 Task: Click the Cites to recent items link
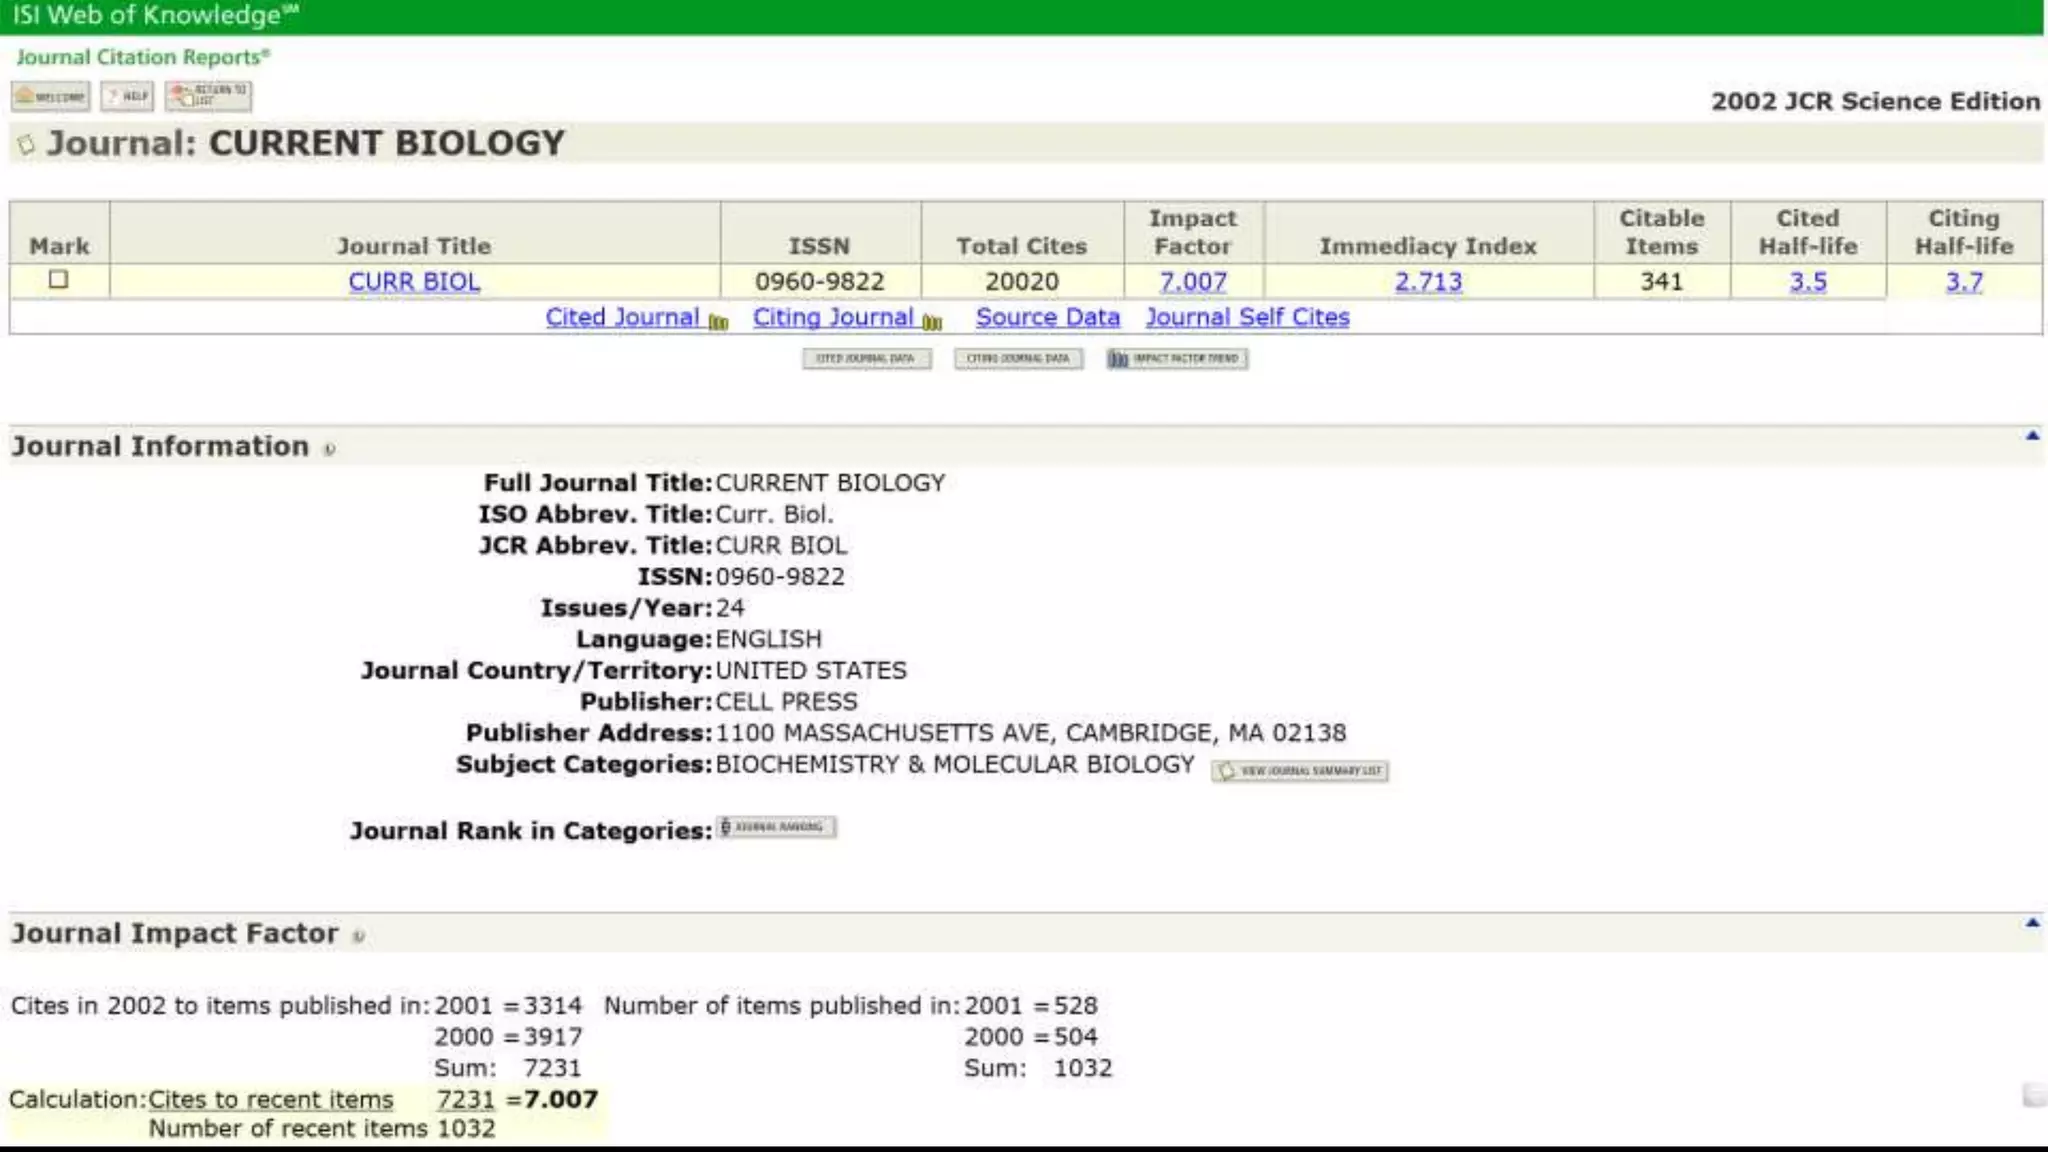tap(271, 1099)
